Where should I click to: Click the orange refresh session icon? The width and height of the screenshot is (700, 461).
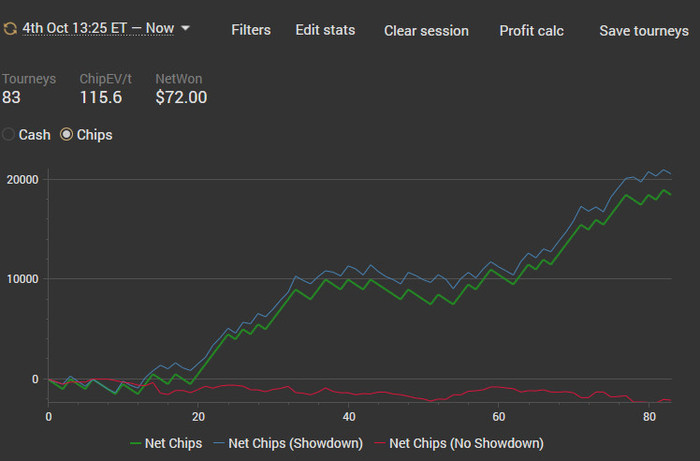(10, 29)
